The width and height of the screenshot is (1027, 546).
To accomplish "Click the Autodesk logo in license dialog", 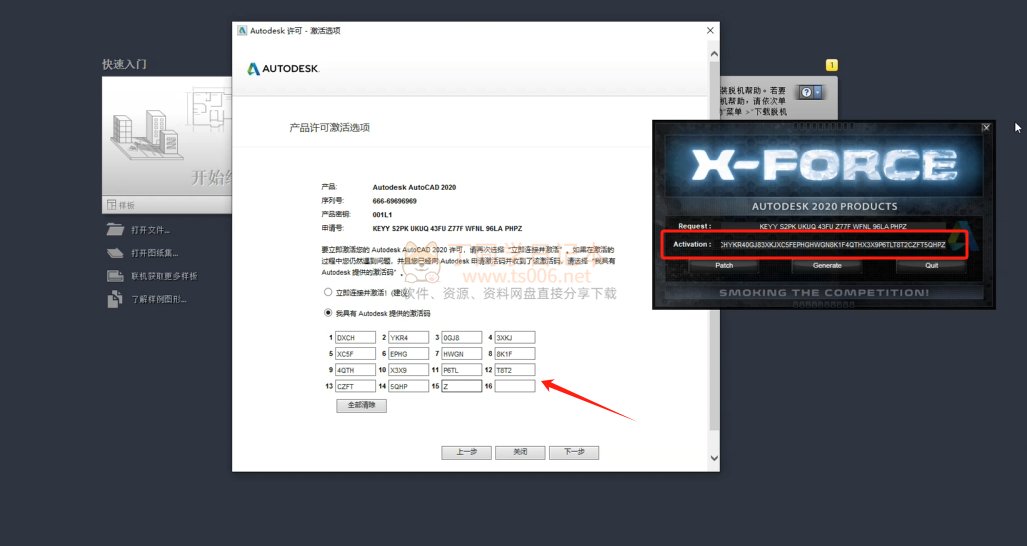I will click(x=283, y=69).
